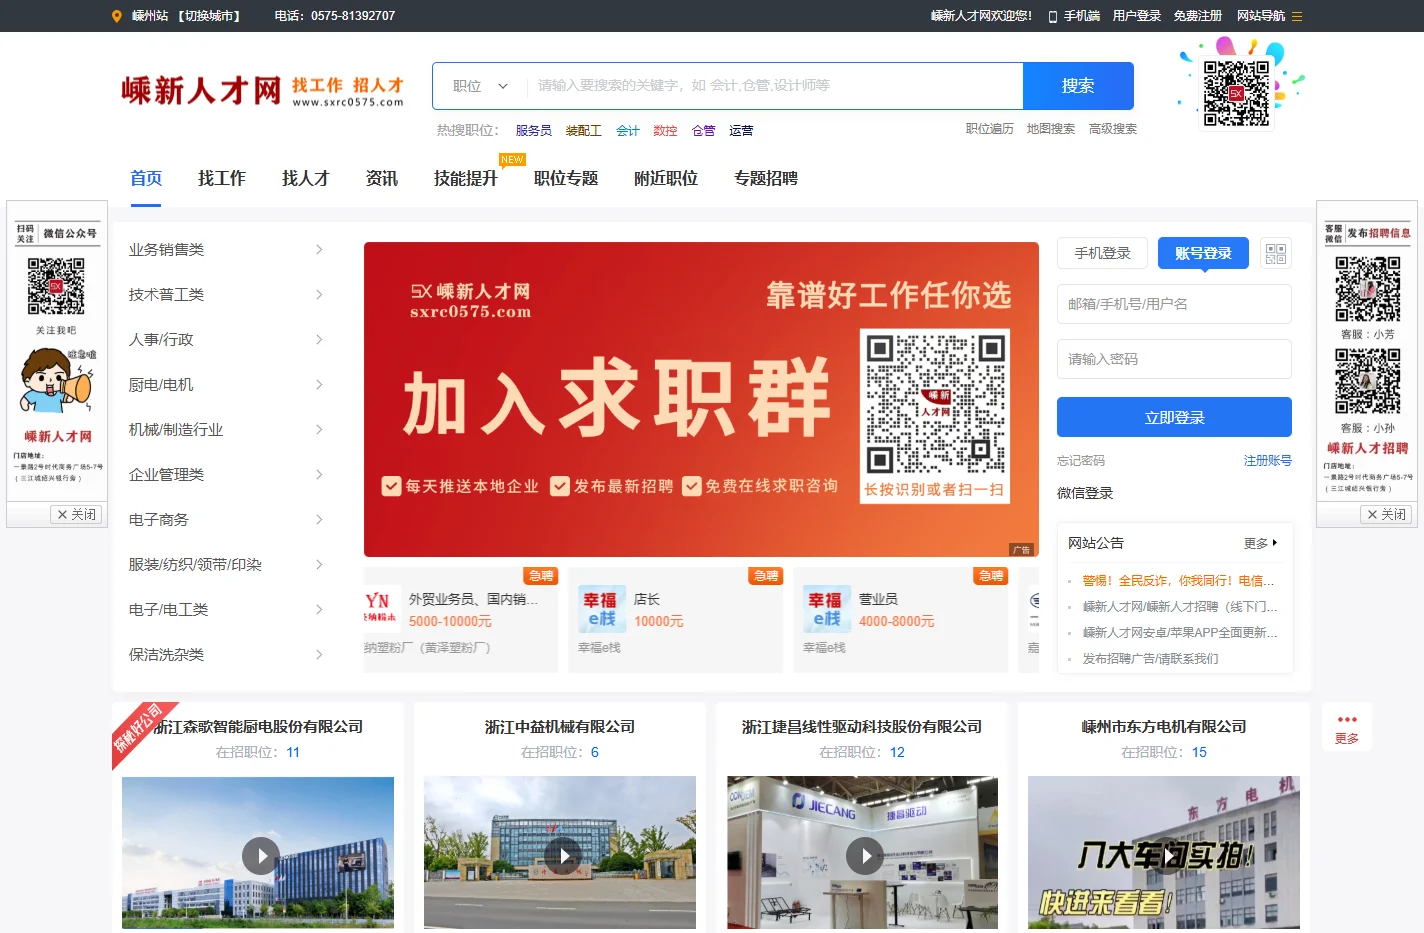This screenshot has height=933, width=1424.
Task: Play the 嵊州市东方电机 company video
Action: [x=1167, y=856]
